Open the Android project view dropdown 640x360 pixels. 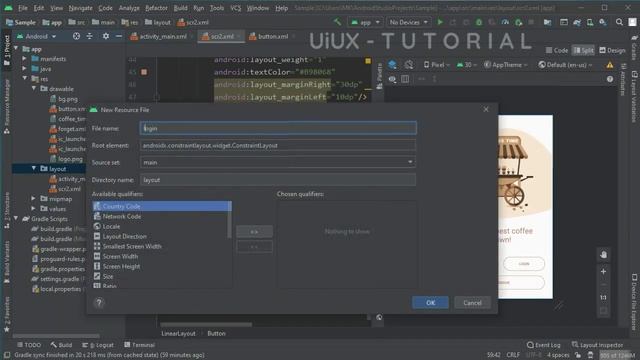[36, 36]
